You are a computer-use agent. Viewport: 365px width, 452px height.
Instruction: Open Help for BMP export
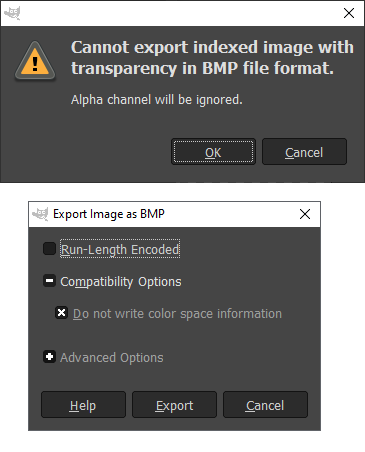click(x=83, y=405)
